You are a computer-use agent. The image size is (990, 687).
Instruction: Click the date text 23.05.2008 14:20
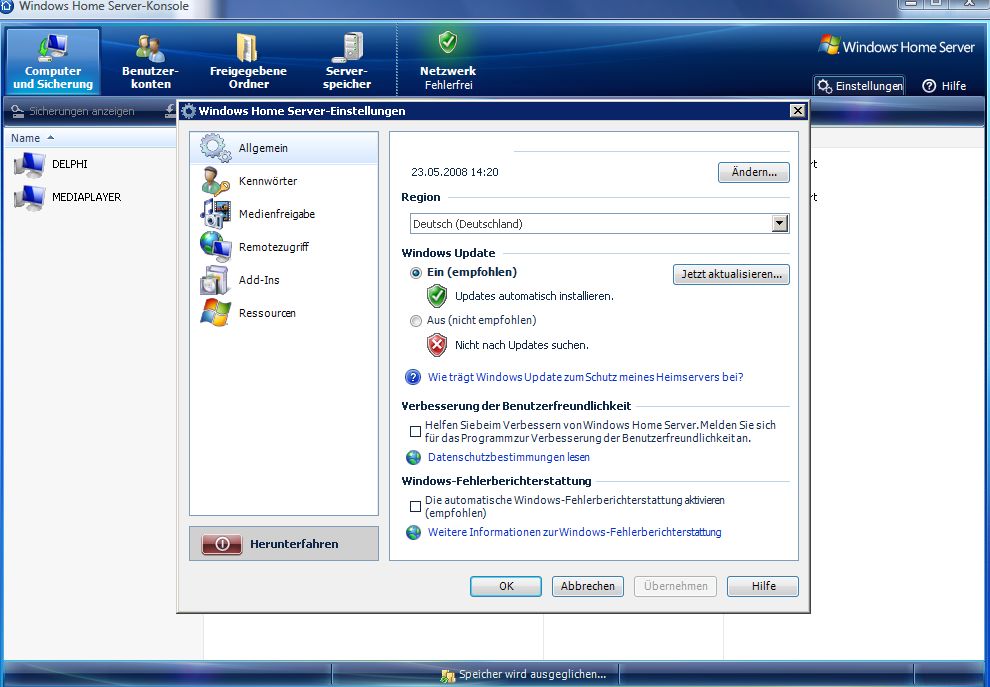(455, 172)
